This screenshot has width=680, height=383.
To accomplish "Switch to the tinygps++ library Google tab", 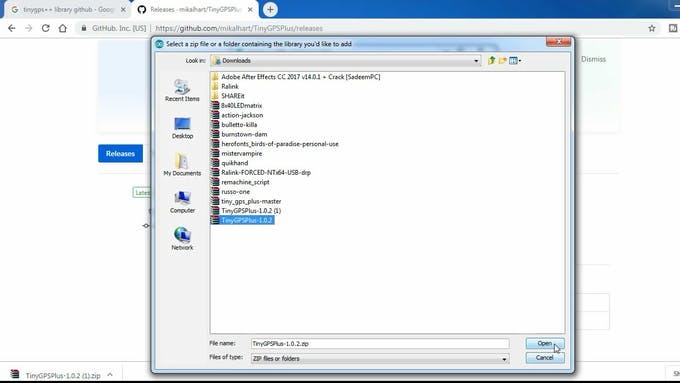I will [x=67, y=9].
